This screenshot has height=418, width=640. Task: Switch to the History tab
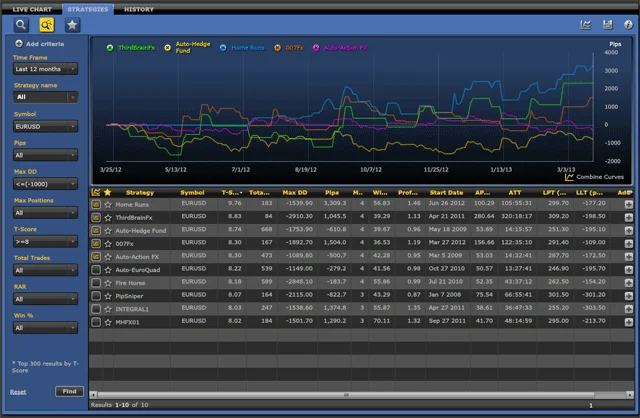(x=139, y=9)
